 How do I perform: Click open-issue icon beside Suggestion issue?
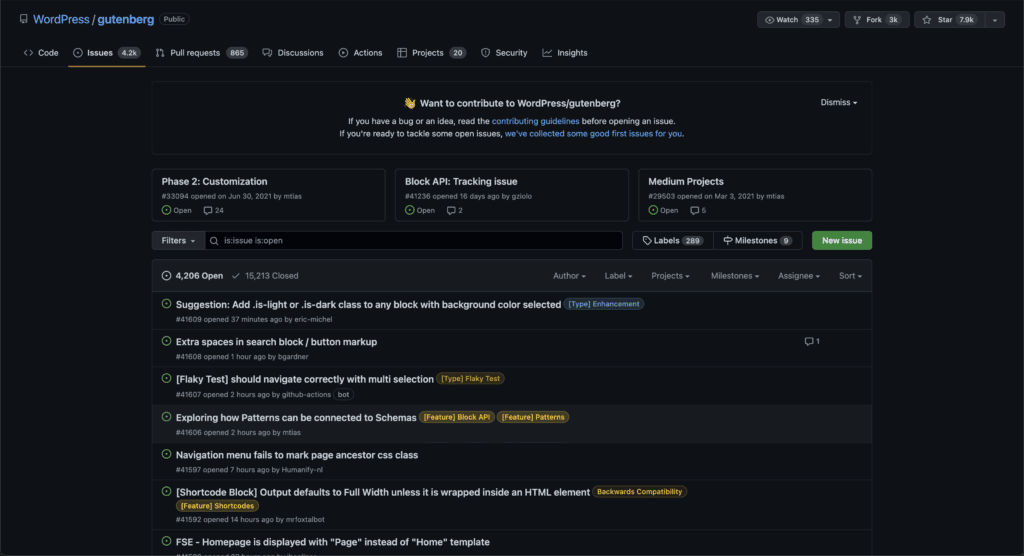(167, 304)
